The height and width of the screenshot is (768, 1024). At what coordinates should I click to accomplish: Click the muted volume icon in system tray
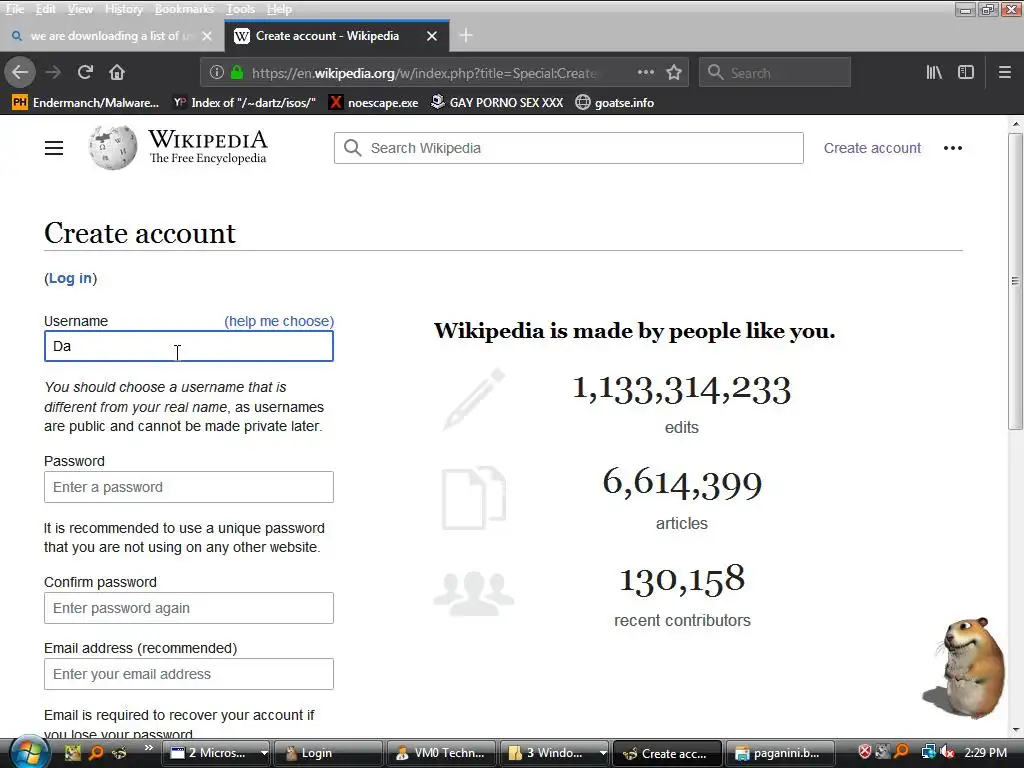947,752
